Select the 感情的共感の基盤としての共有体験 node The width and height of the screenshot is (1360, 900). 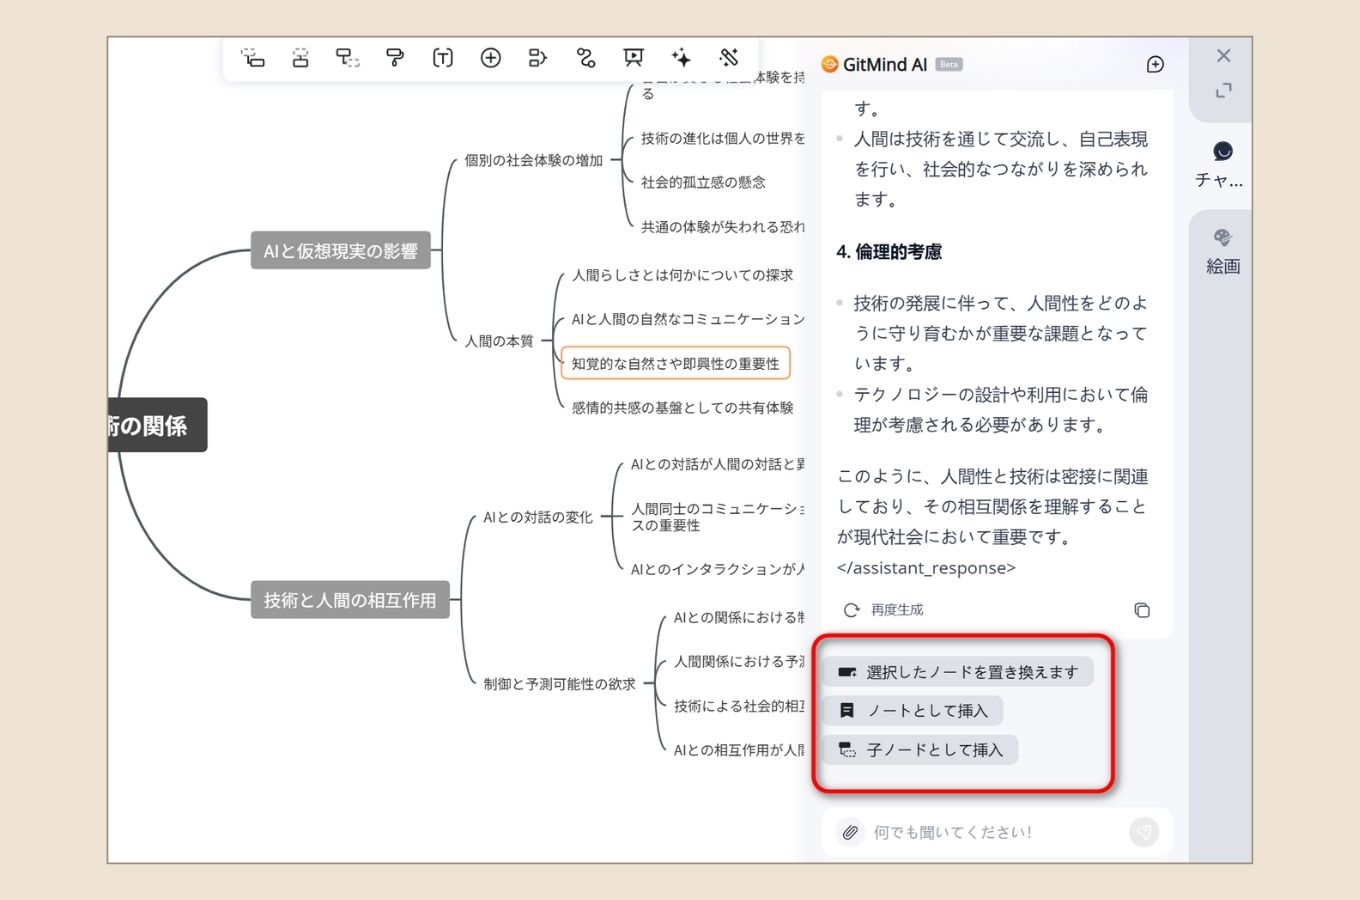point(682,408)
